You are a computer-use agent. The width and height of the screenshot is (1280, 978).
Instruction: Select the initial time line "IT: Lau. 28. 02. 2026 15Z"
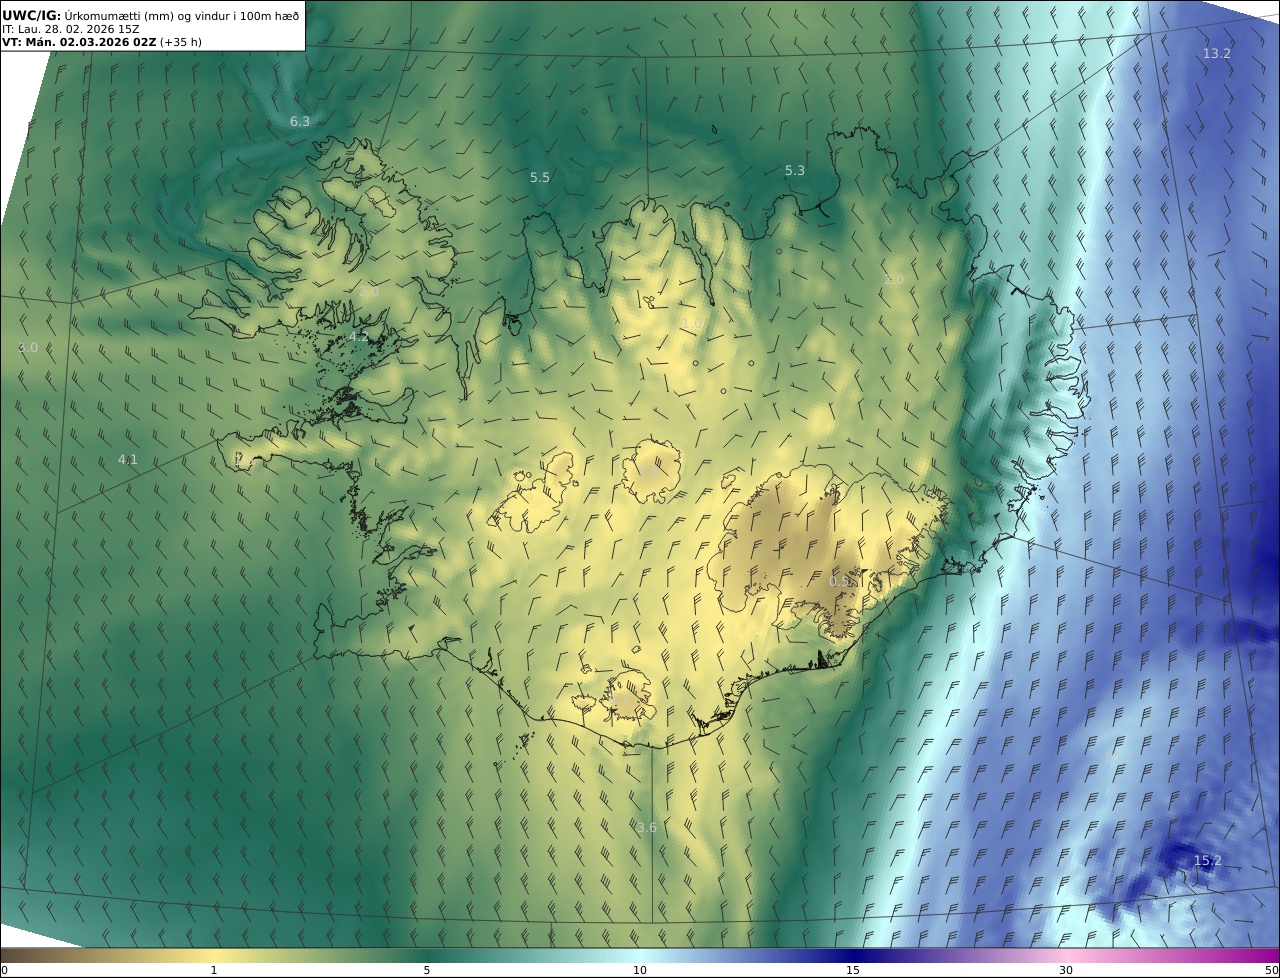pyautogui.click(x=71, y=29)
